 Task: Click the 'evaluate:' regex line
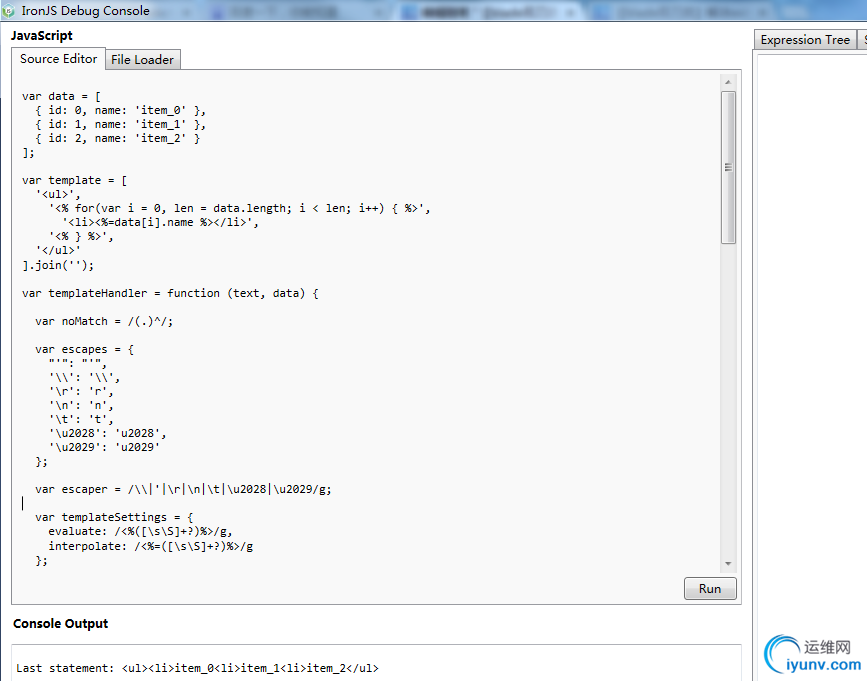(140, 531)
